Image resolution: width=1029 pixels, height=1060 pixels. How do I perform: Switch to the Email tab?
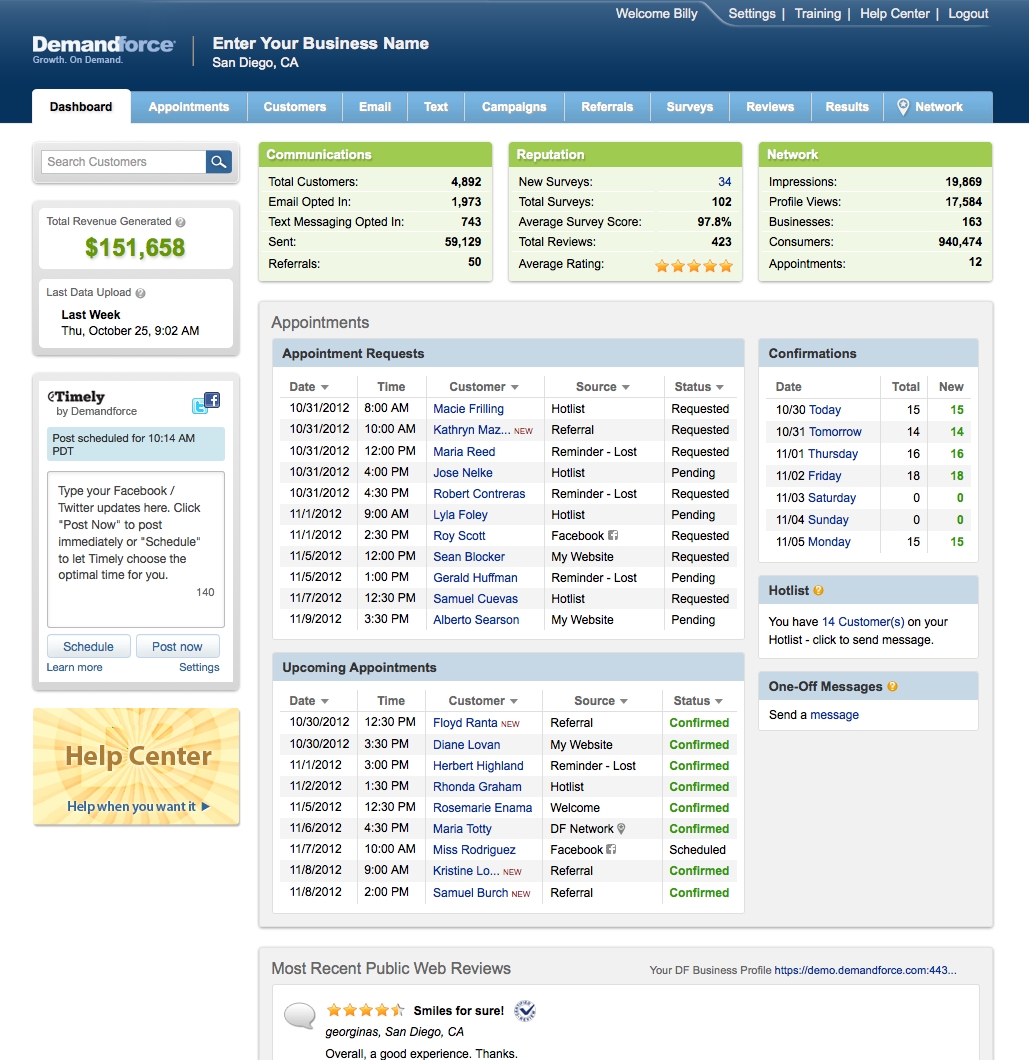375,107
